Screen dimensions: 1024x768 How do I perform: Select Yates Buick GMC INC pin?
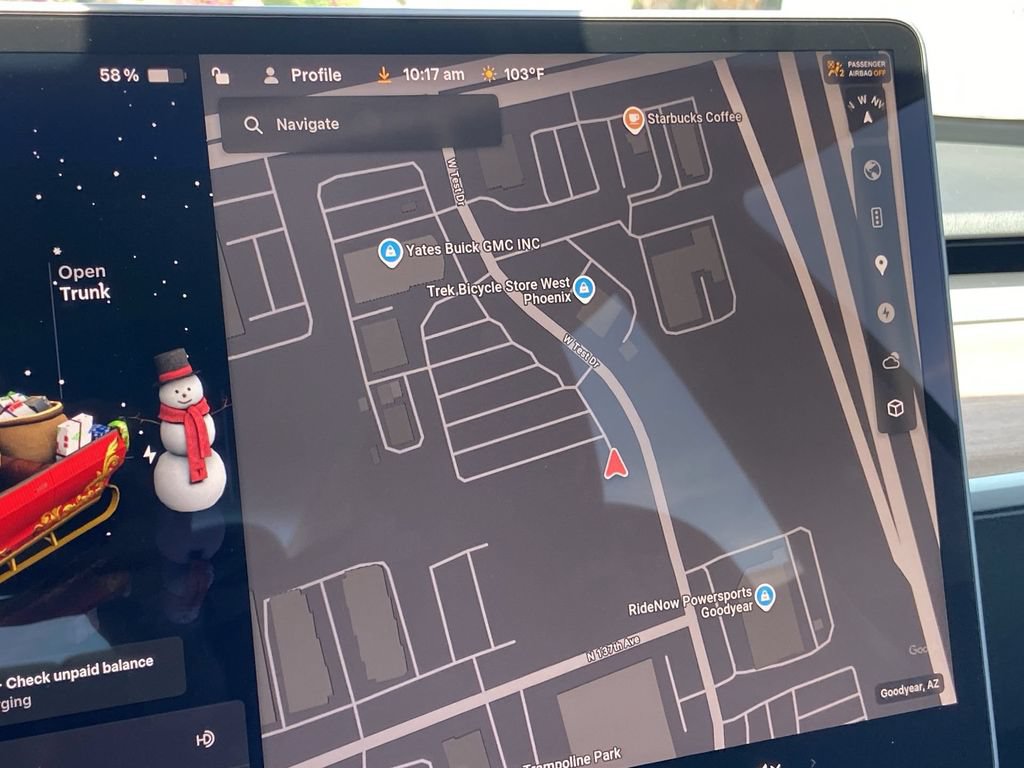(x=391, y=252)
